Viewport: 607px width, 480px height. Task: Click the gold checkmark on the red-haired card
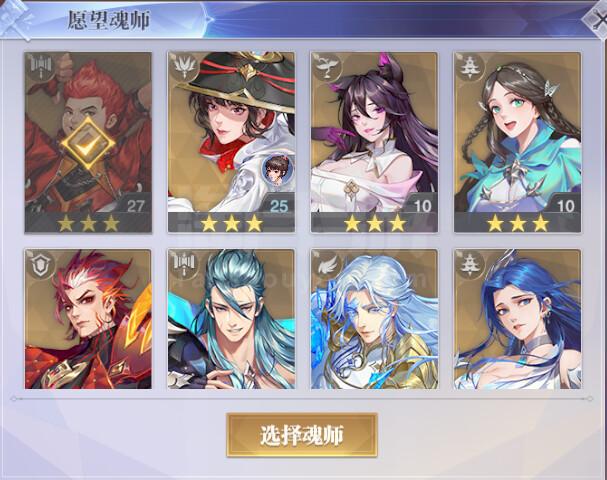[x=88, y=143]
